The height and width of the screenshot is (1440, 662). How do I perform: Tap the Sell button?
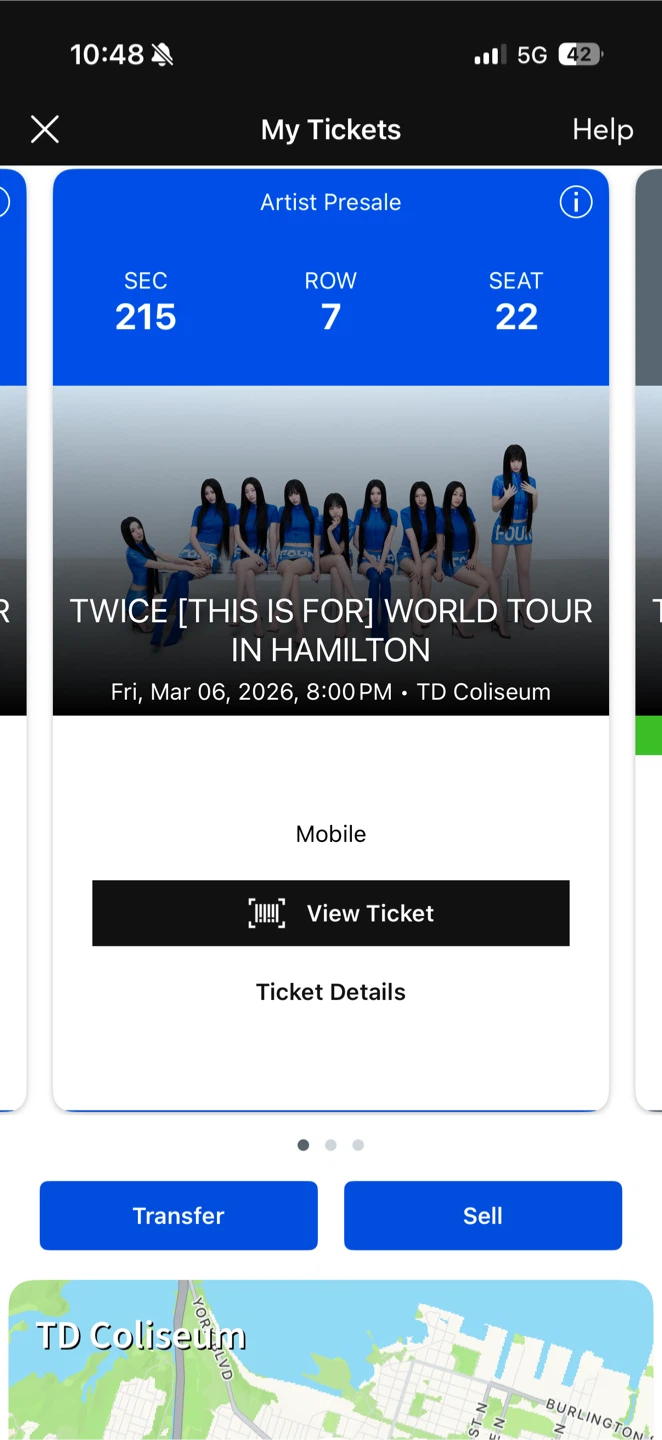point(483,1216)
